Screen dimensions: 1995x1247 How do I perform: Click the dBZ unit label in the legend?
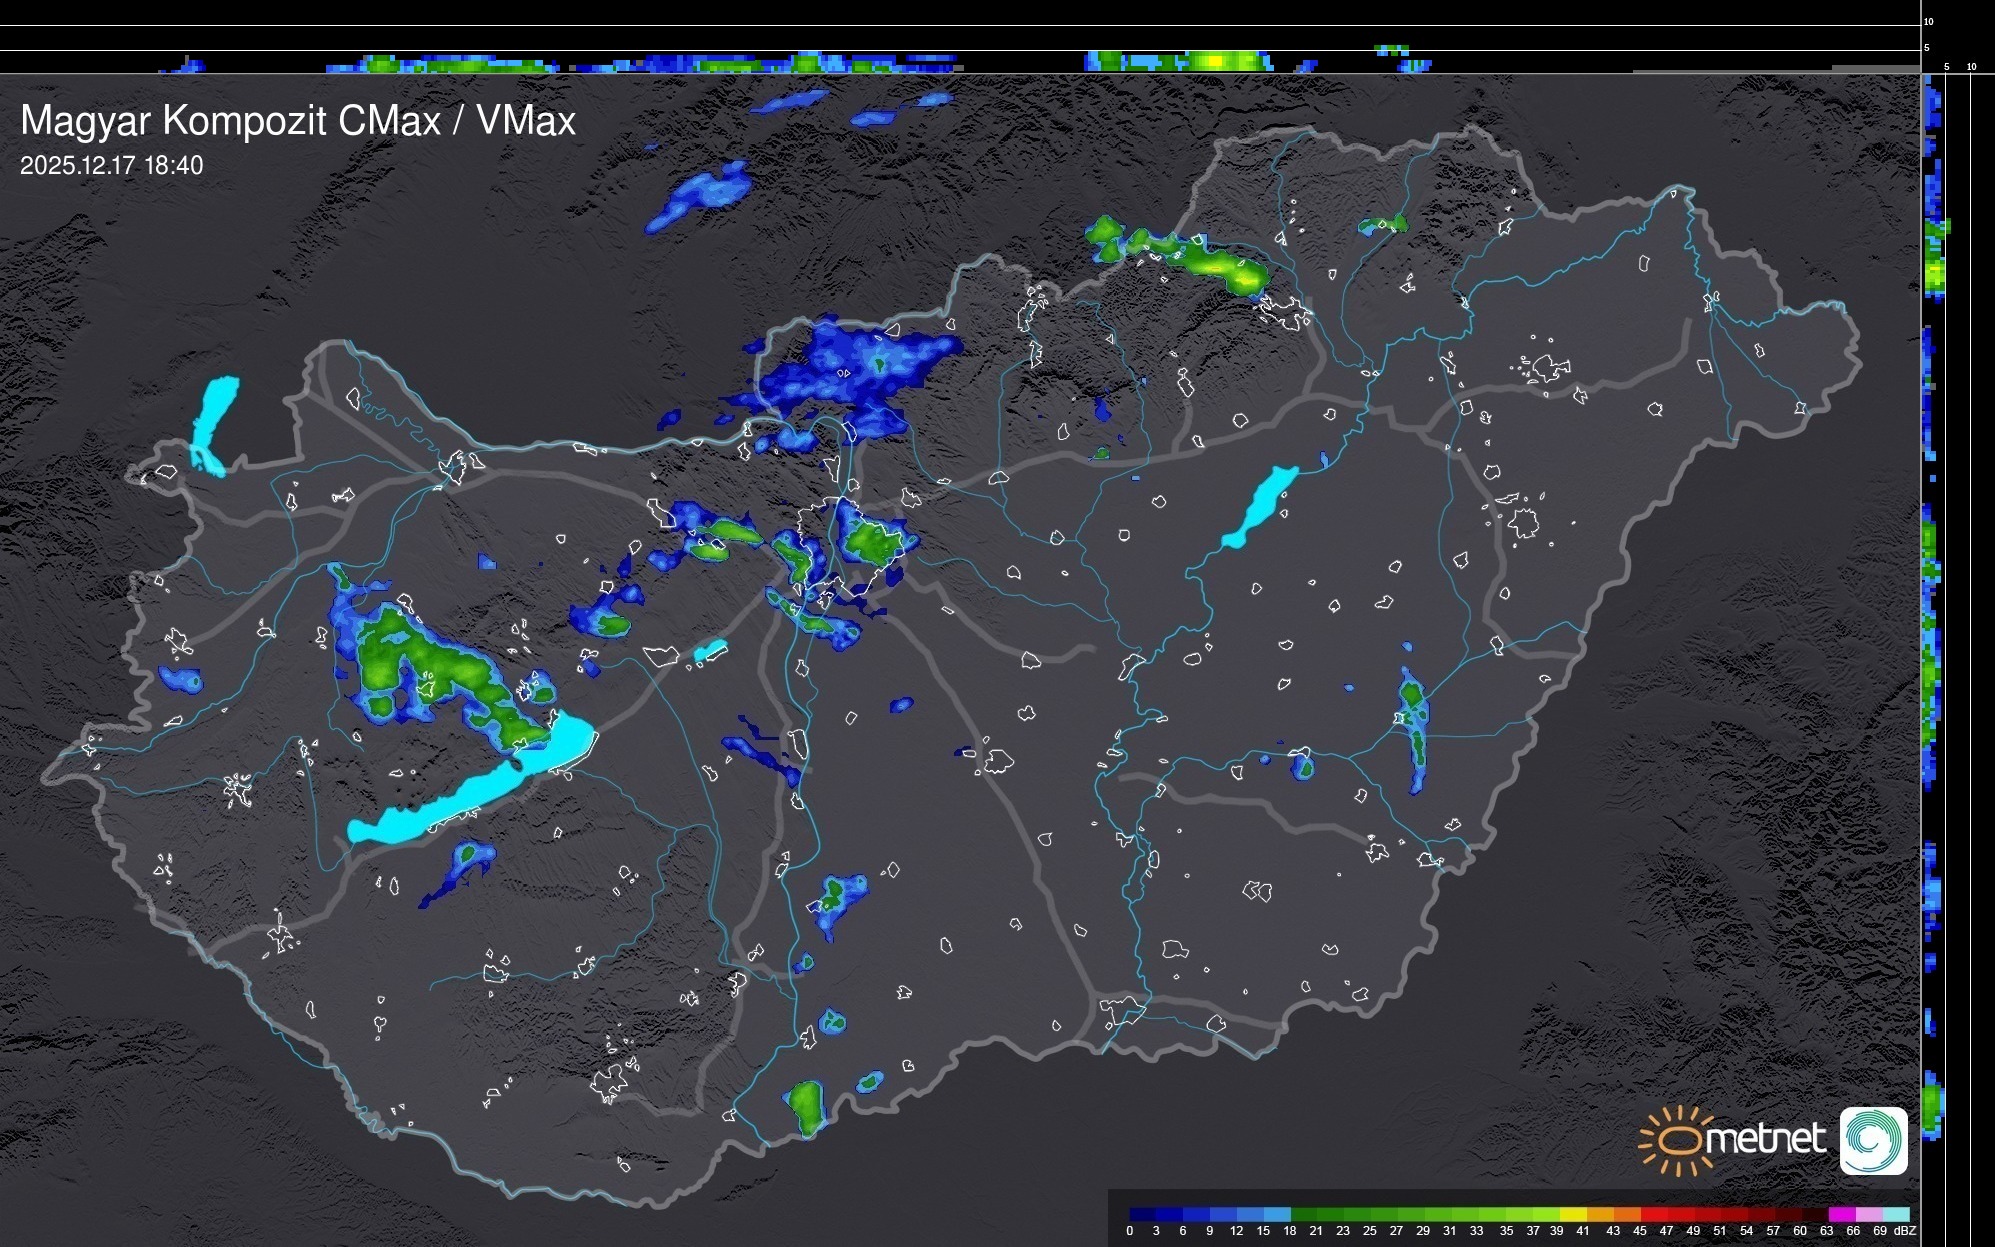[1905, 1231]
